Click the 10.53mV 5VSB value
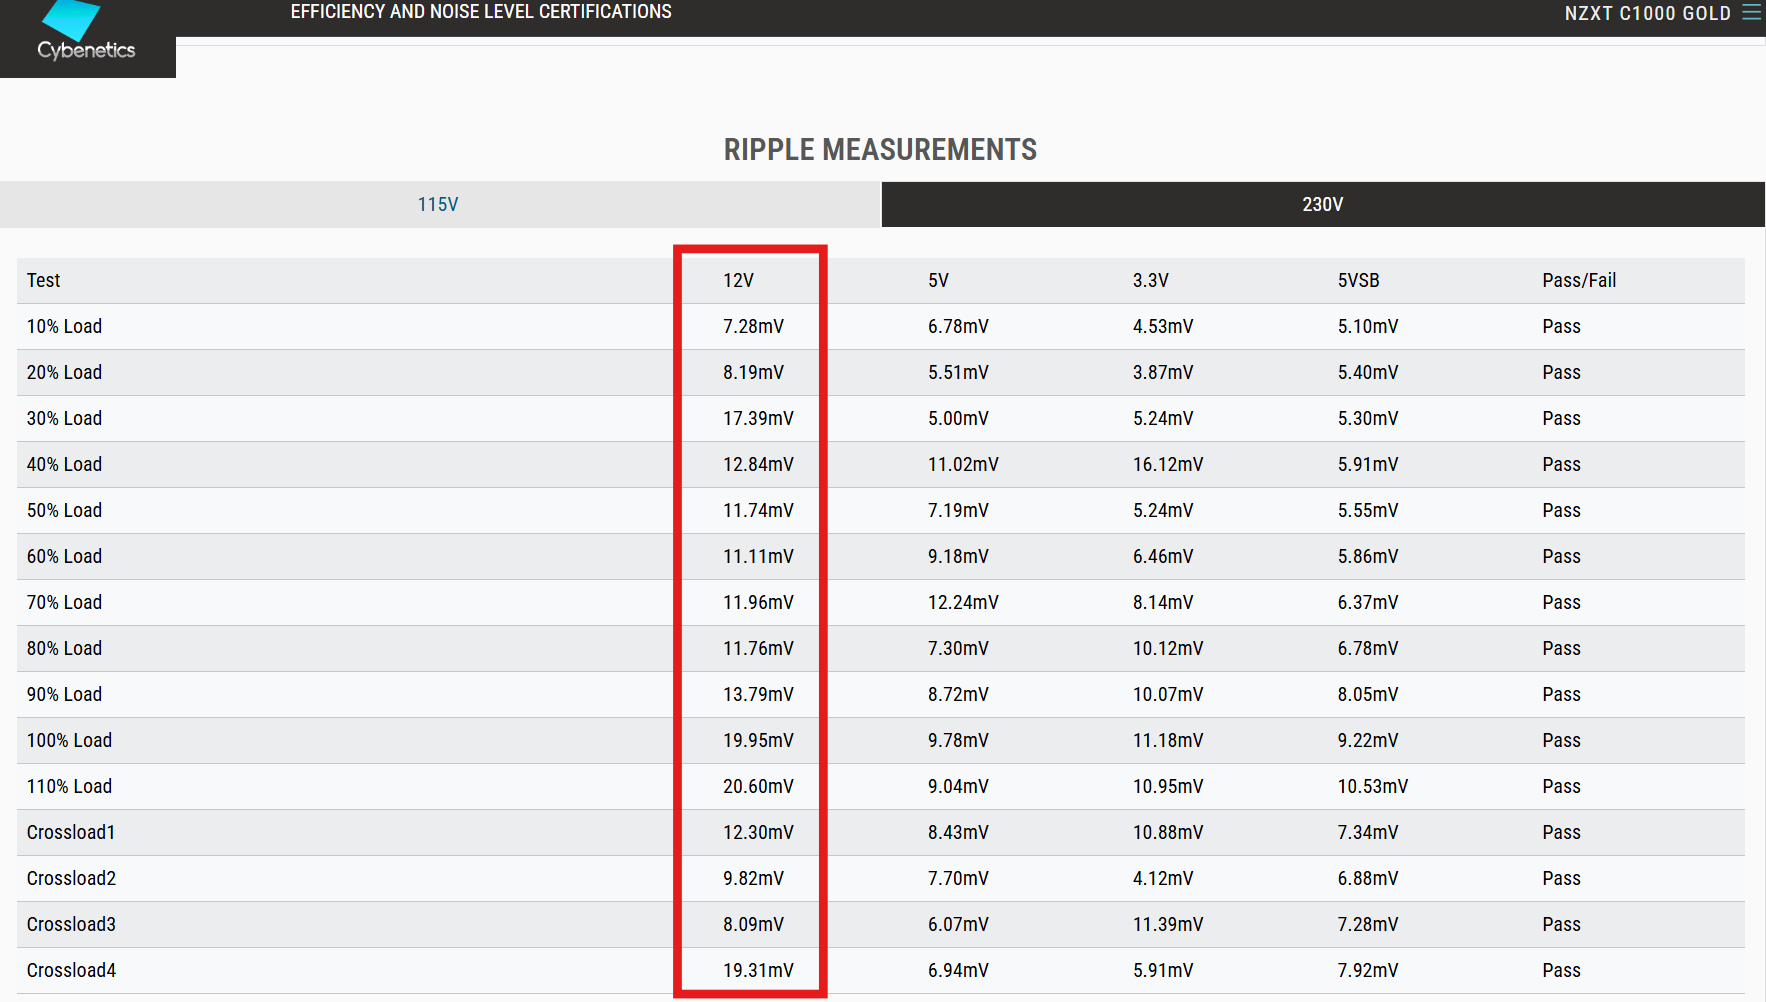This screenshot has height=1002, width=1766. click(1373, 787)
